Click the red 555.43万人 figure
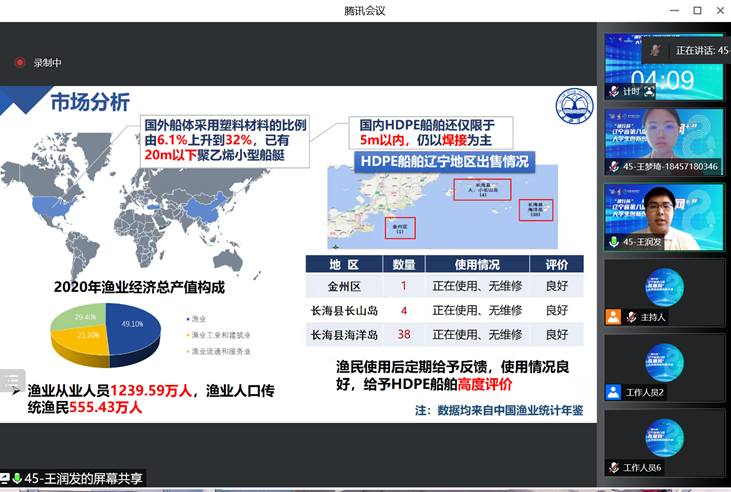731x492 pixels. pos(105,407)
